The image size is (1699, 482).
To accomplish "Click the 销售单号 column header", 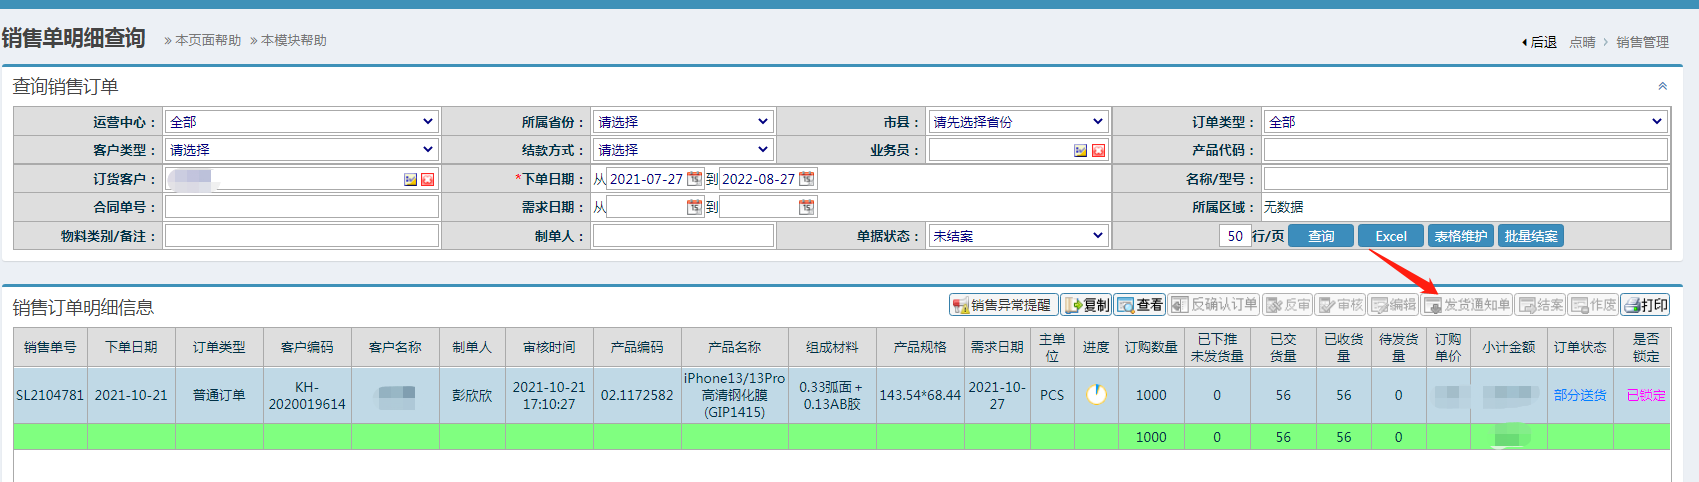I will [x=50, y=347].
